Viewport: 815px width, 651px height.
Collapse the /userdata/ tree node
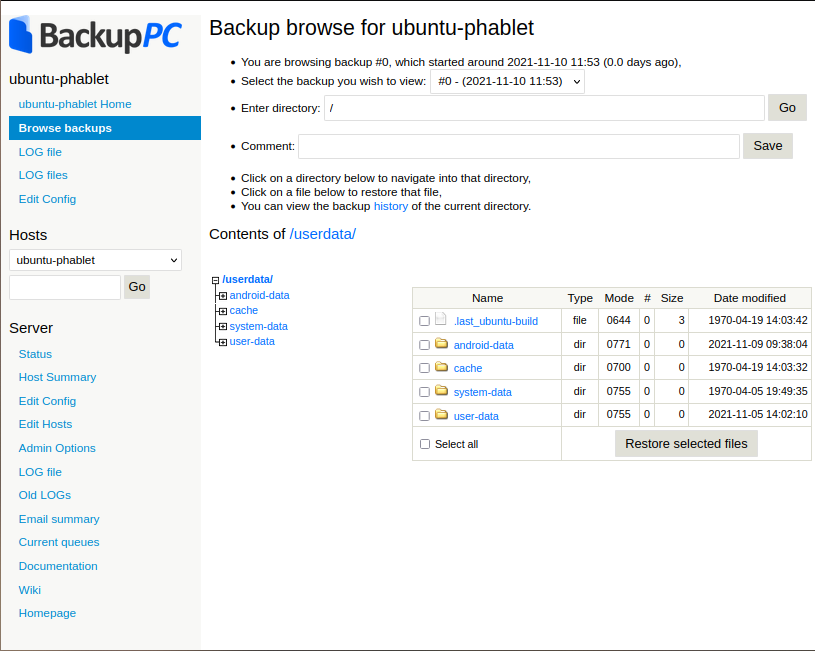coord(215,280)
